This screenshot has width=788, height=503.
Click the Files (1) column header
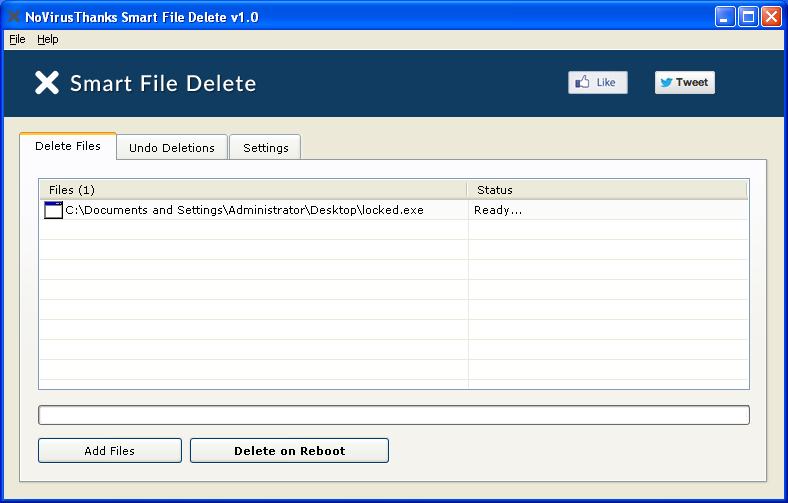pyautogui.click(x=253, y=190)
